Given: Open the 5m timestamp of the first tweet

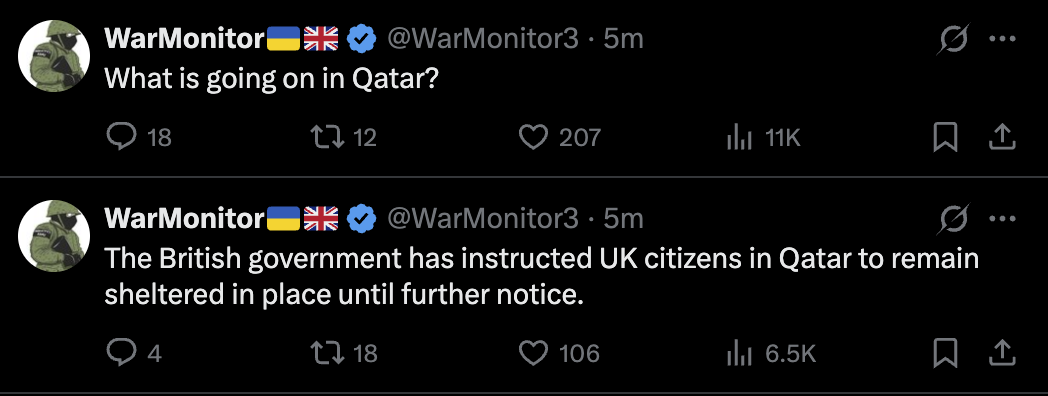Looking at the screenshot, I should (622, 39).
